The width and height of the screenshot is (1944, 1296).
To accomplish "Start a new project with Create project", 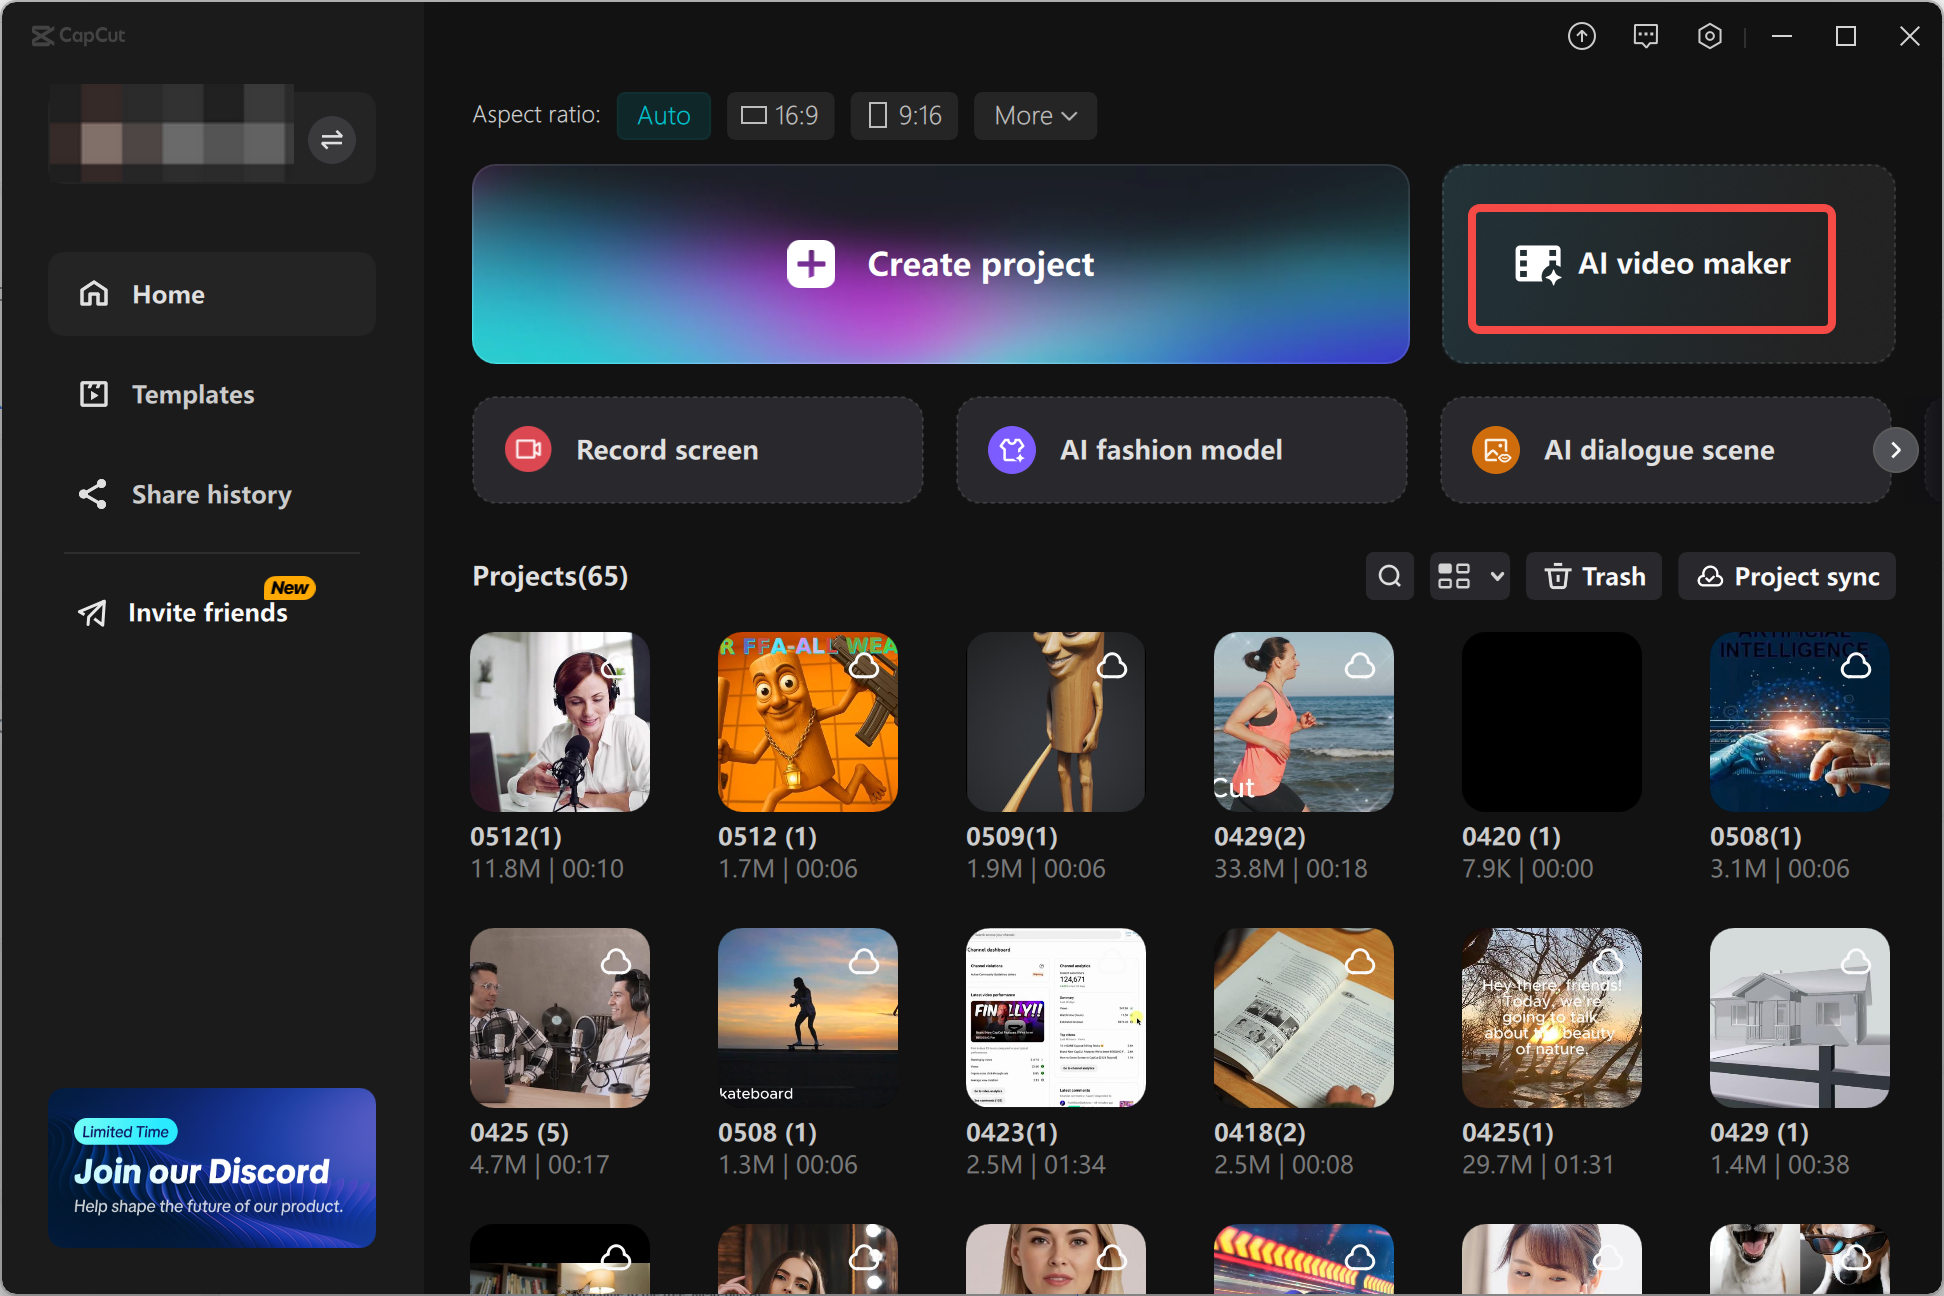I will [x=940, y=264].
